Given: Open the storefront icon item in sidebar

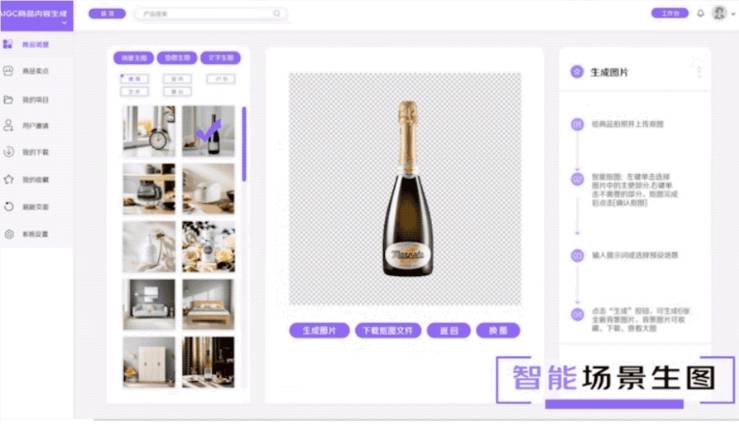Looking at the screenshot, I should pyautogui.click(x=8, y=71).
